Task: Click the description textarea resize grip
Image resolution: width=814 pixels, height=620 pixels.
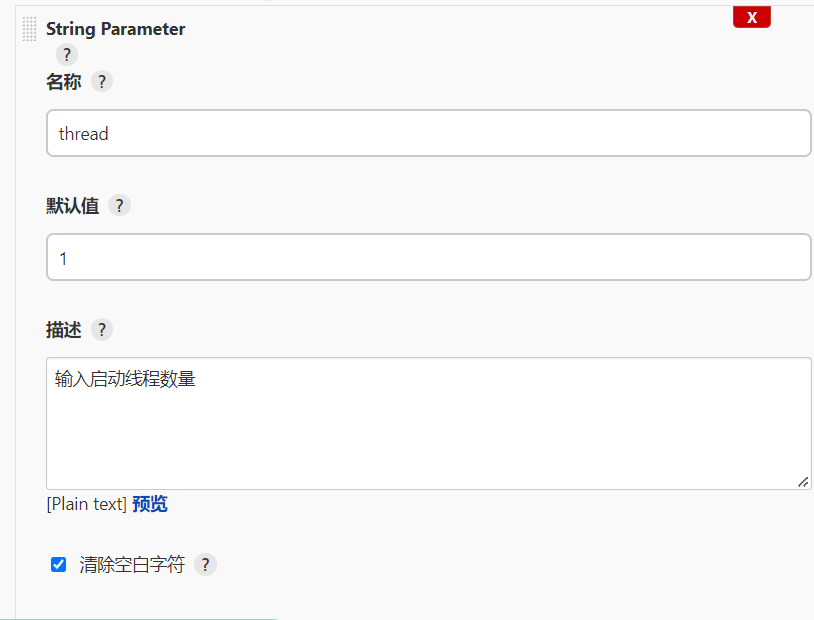Action: [803, 481]
